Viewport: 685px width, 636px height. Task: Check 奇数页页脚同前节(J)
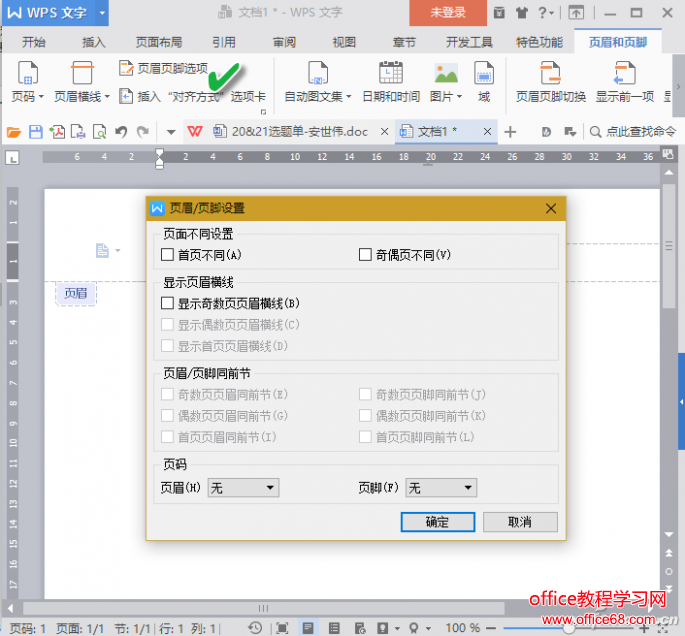pos(365,394)
